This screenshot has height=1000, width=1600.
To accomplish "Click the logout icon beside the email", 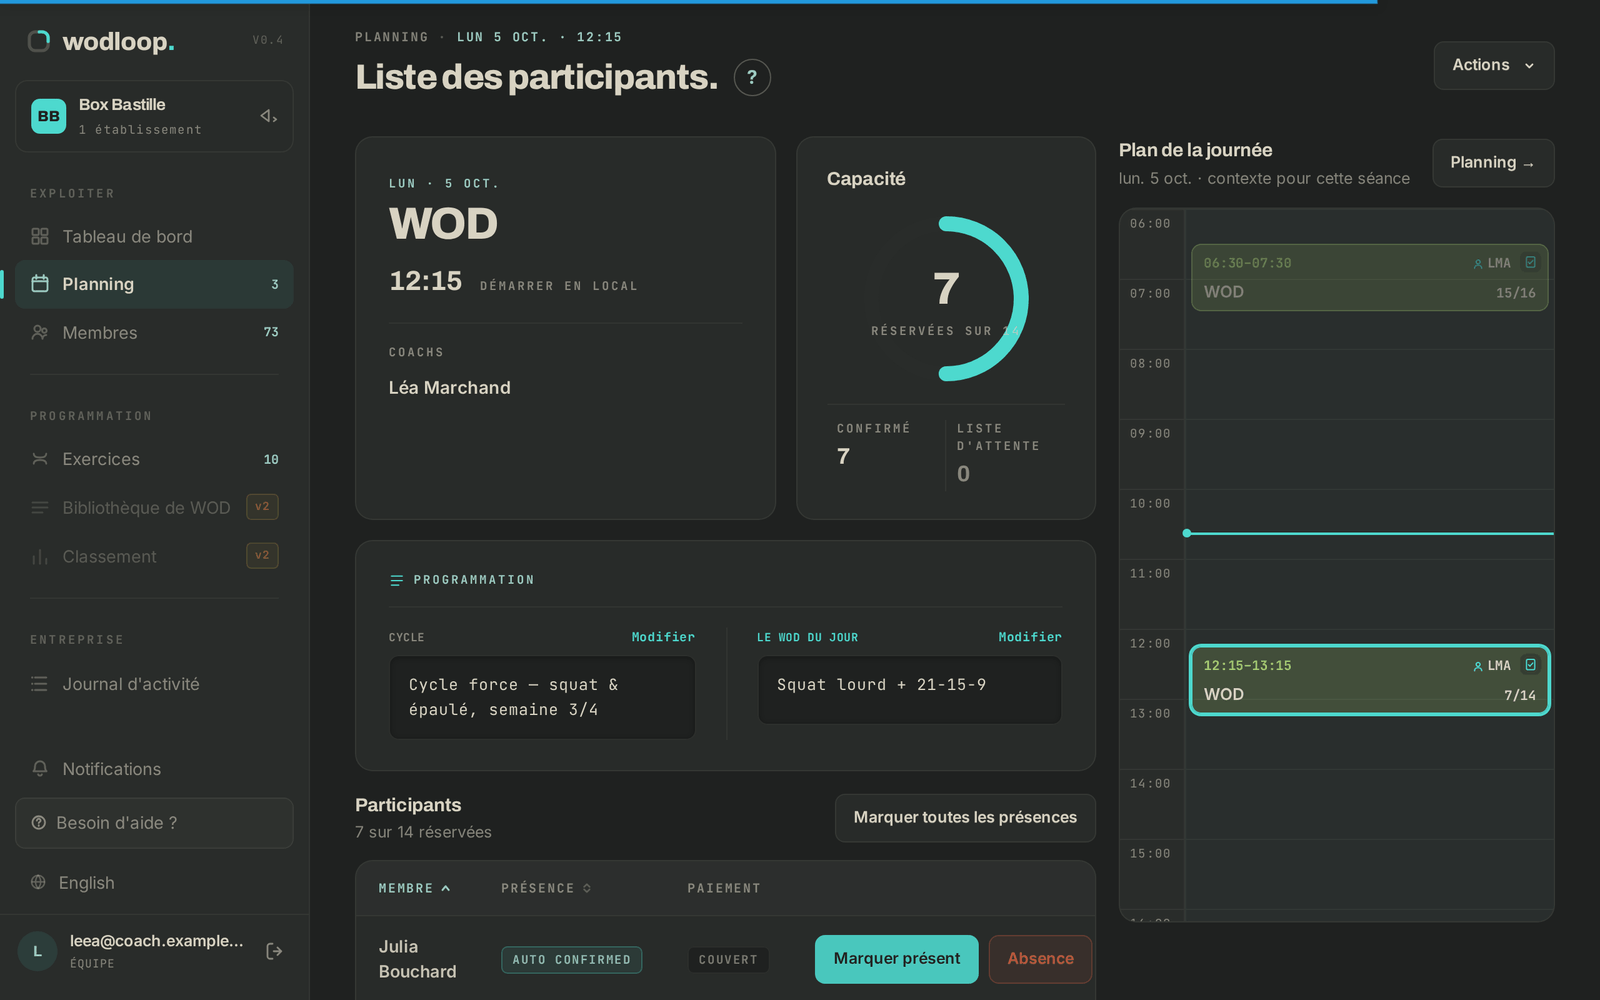I will point(274,951).
